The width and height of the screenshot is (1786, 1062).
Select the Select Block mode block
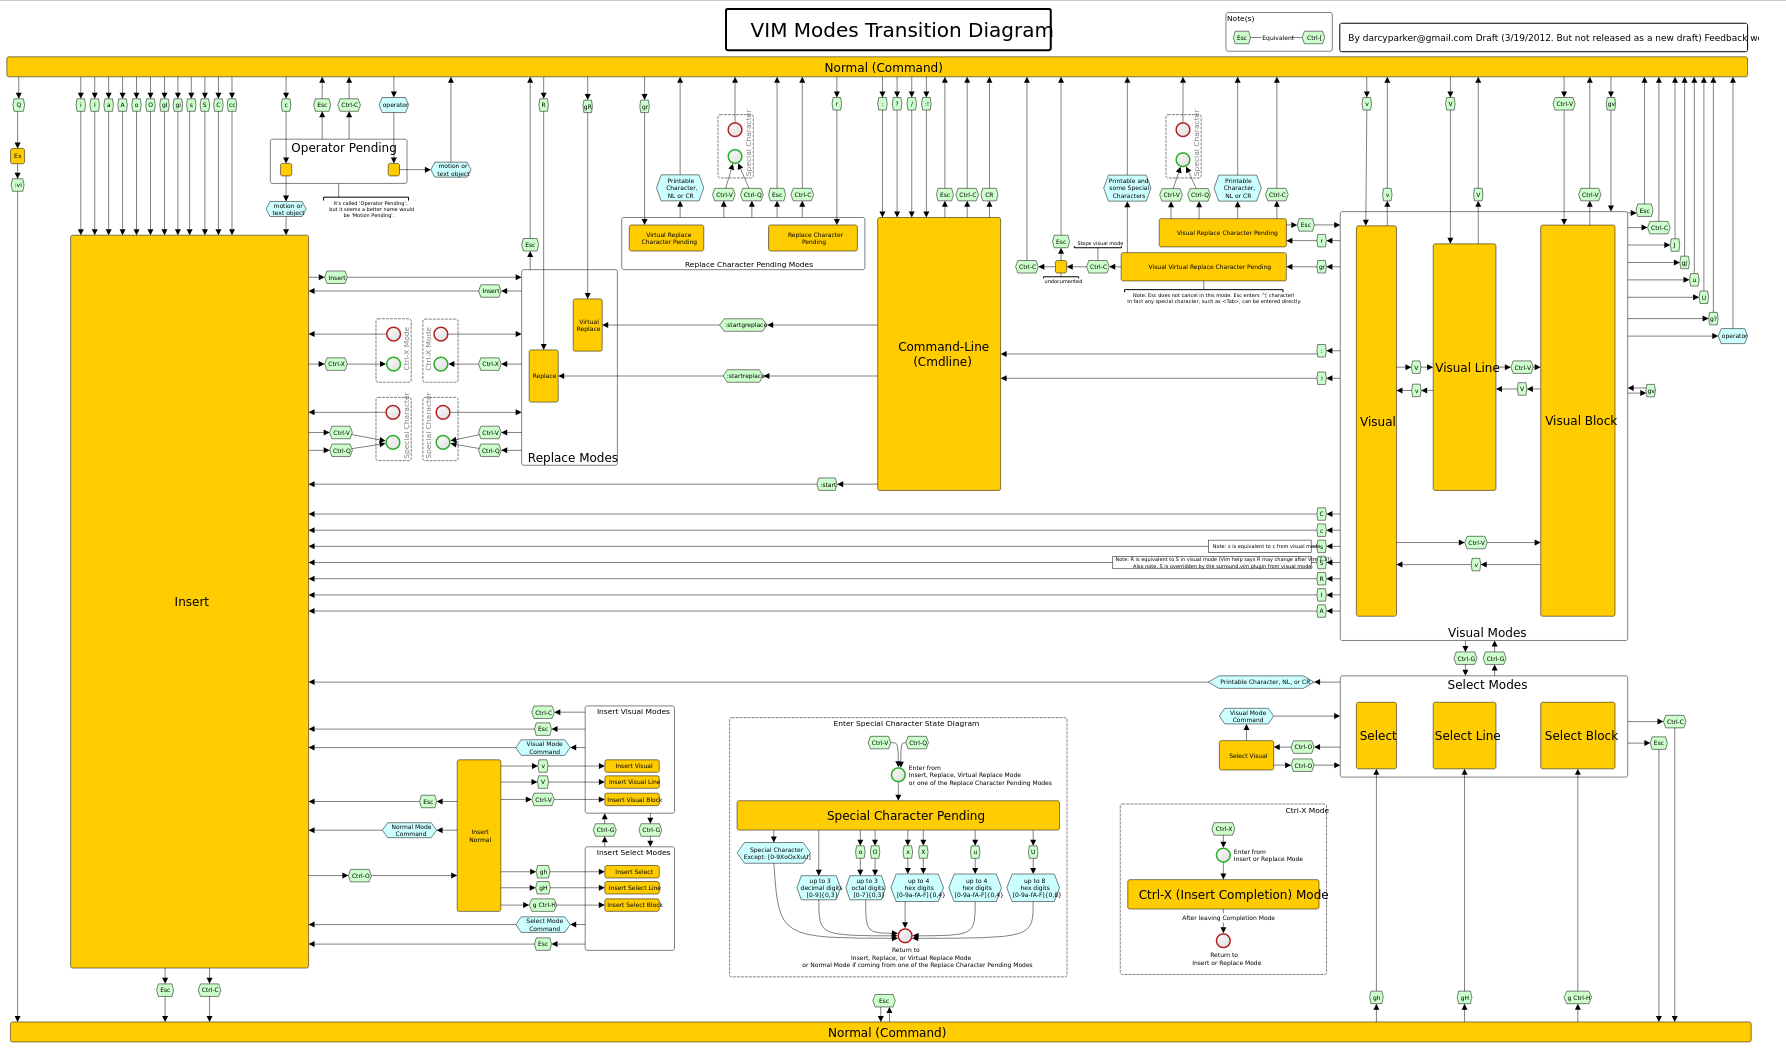(1578, 736)
